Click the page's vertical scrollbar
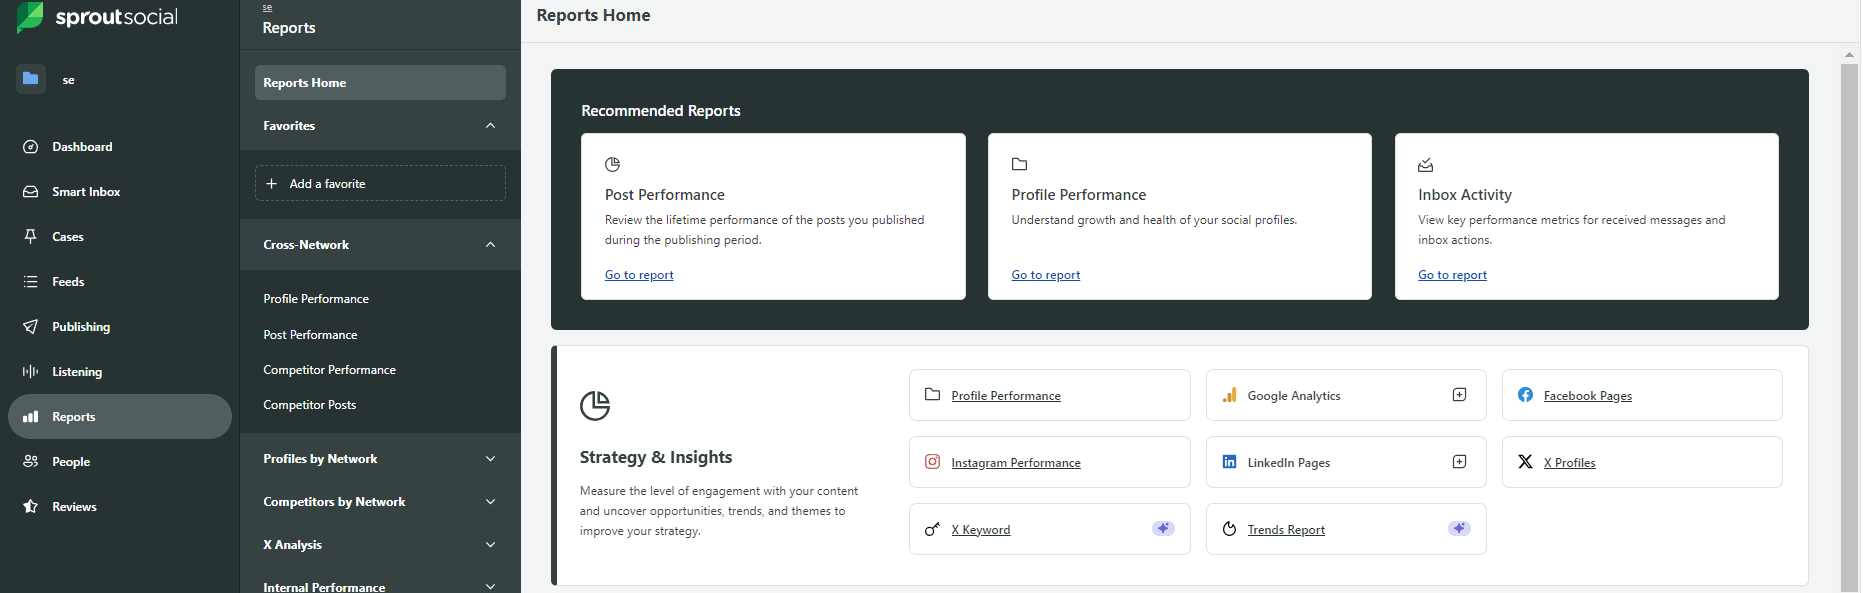 pyautogui.click(x=1849, y=320)
